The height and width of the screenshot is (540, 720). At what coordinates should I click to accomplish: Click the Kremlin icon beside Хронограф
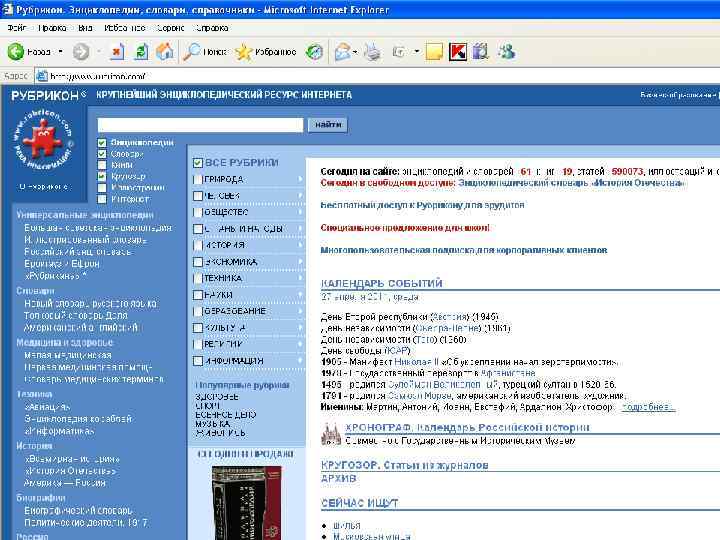click(331, 434)
